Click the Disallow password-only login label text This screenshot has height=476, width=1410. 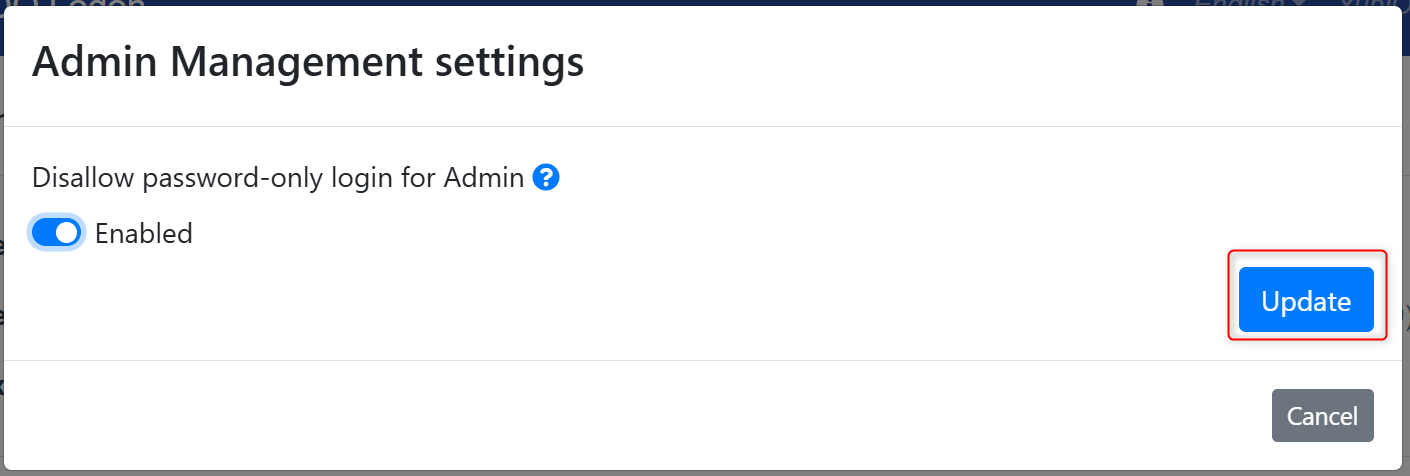click(x=278, y=178)
